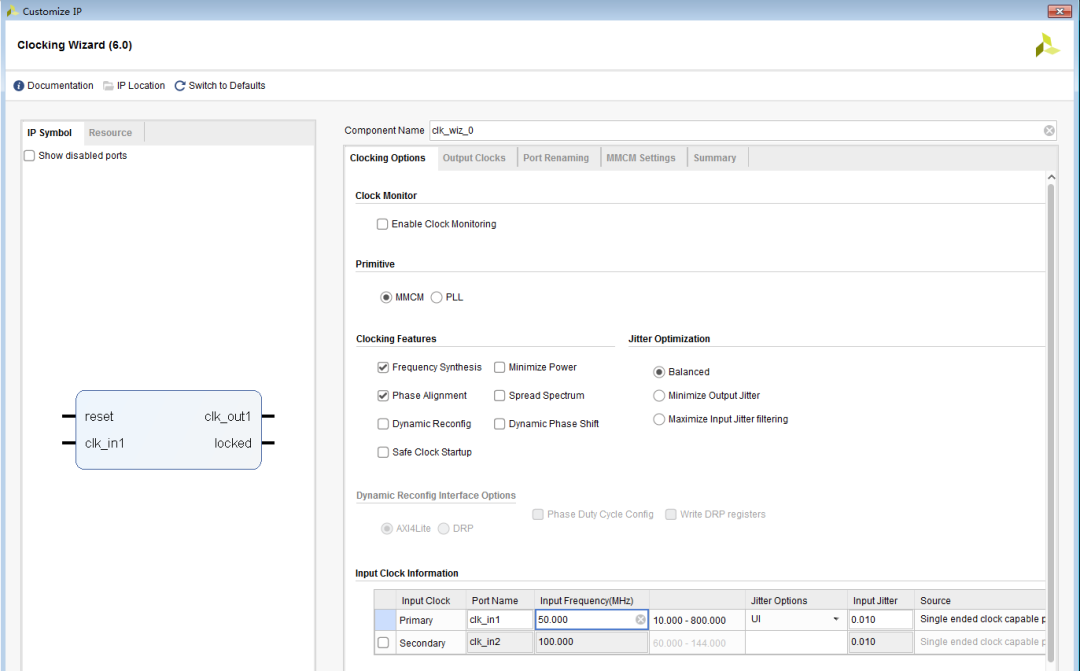Enable Clock Monitoring checkbox
This screenshot has height=671, width=1080.
382,224
